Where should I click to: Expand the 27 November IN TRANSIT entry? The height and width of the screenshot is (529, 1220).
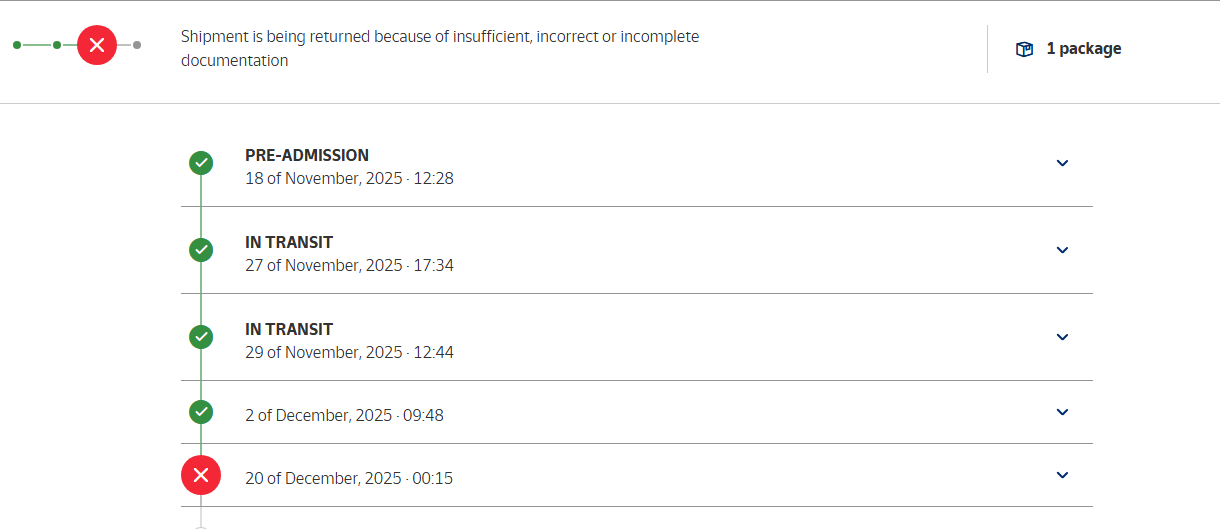1062,250
